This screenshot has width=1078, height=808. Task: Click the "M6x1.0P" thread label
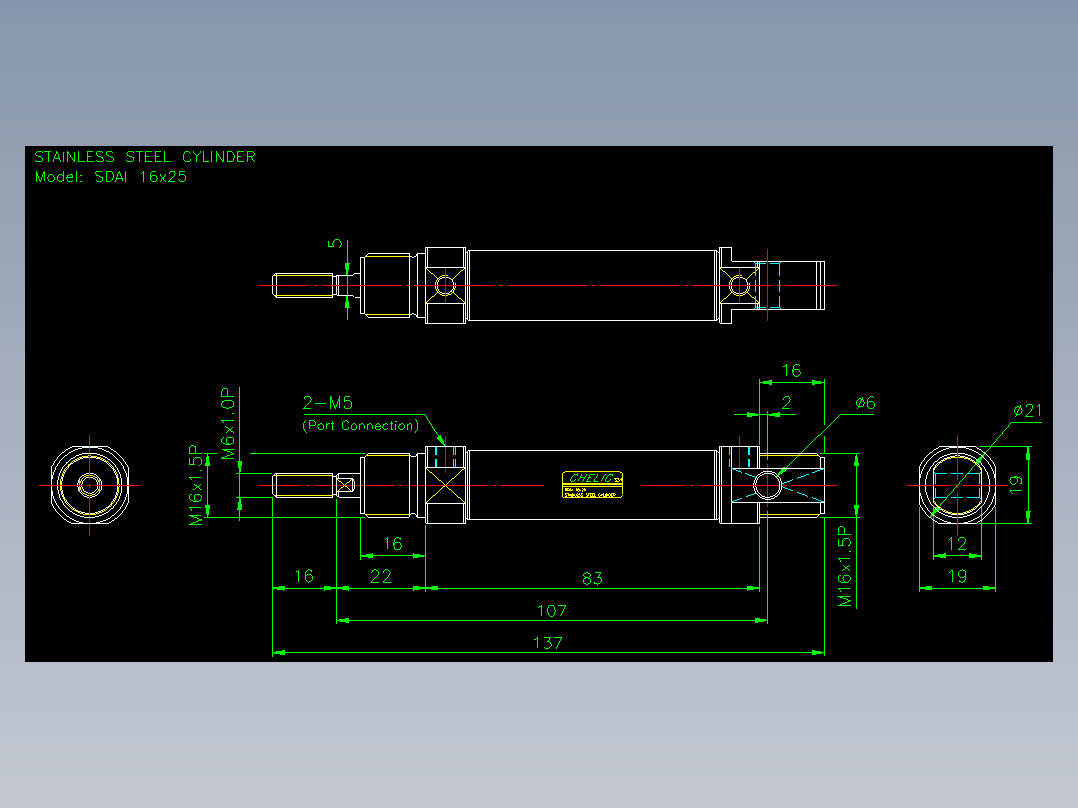click(x=228, y=424)
